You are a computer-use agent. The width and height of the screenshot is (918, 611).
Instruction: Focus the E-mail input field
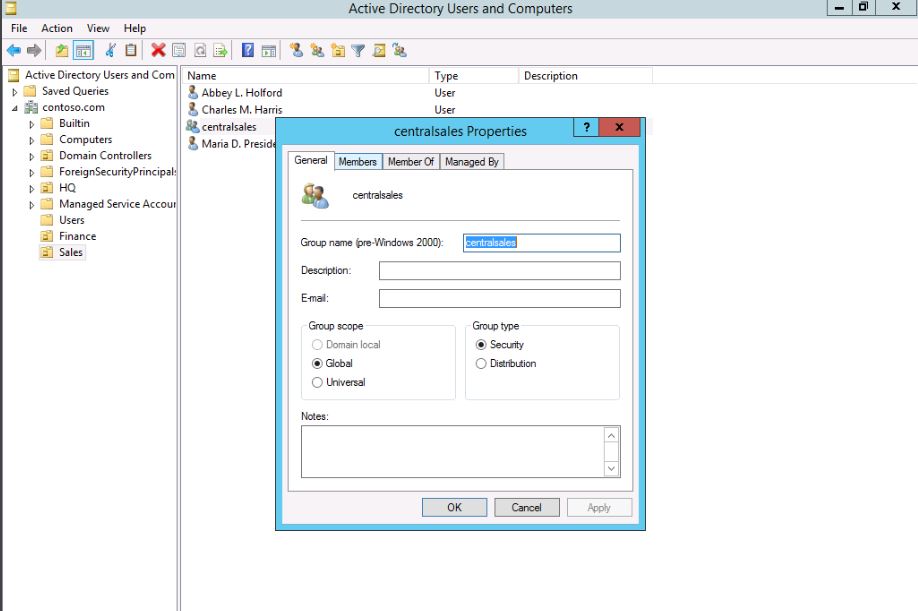coord(499,298)
